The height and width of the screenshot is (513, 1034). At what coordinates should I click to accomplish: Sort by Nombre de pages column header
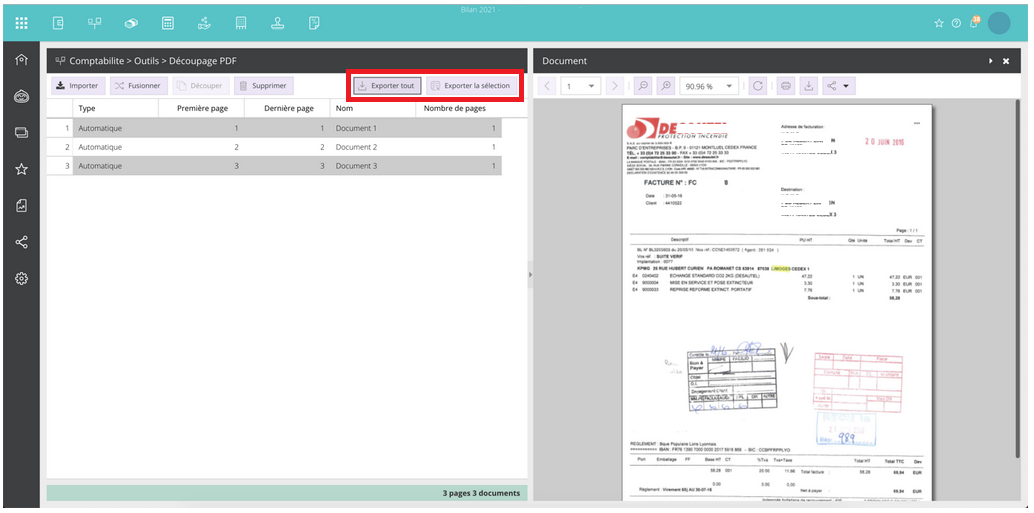pyautogui.click(x=459, y=108)
